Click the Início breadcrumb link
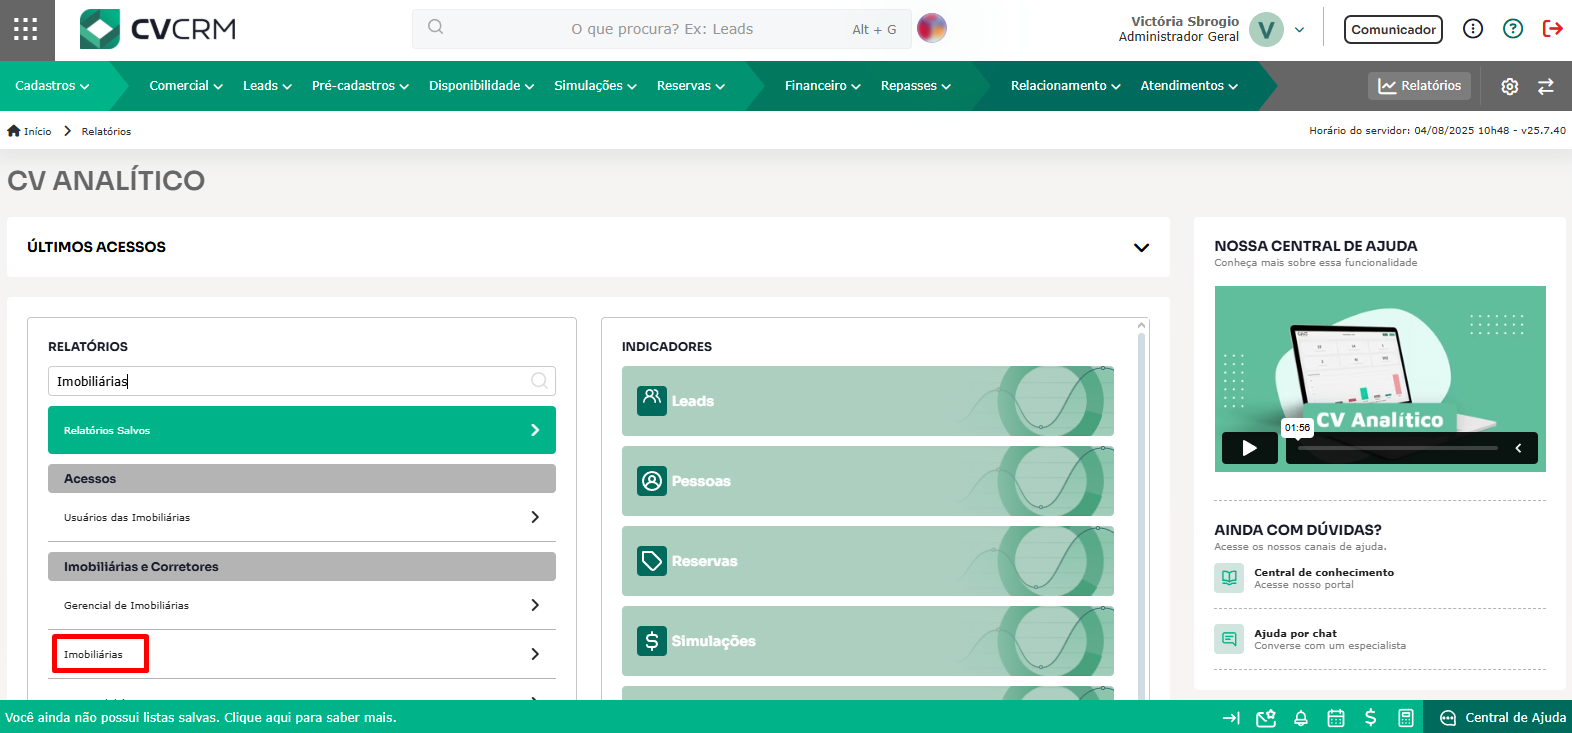Image resolution: width=1572 pixels, height=733 pixels. click(37, 131)
